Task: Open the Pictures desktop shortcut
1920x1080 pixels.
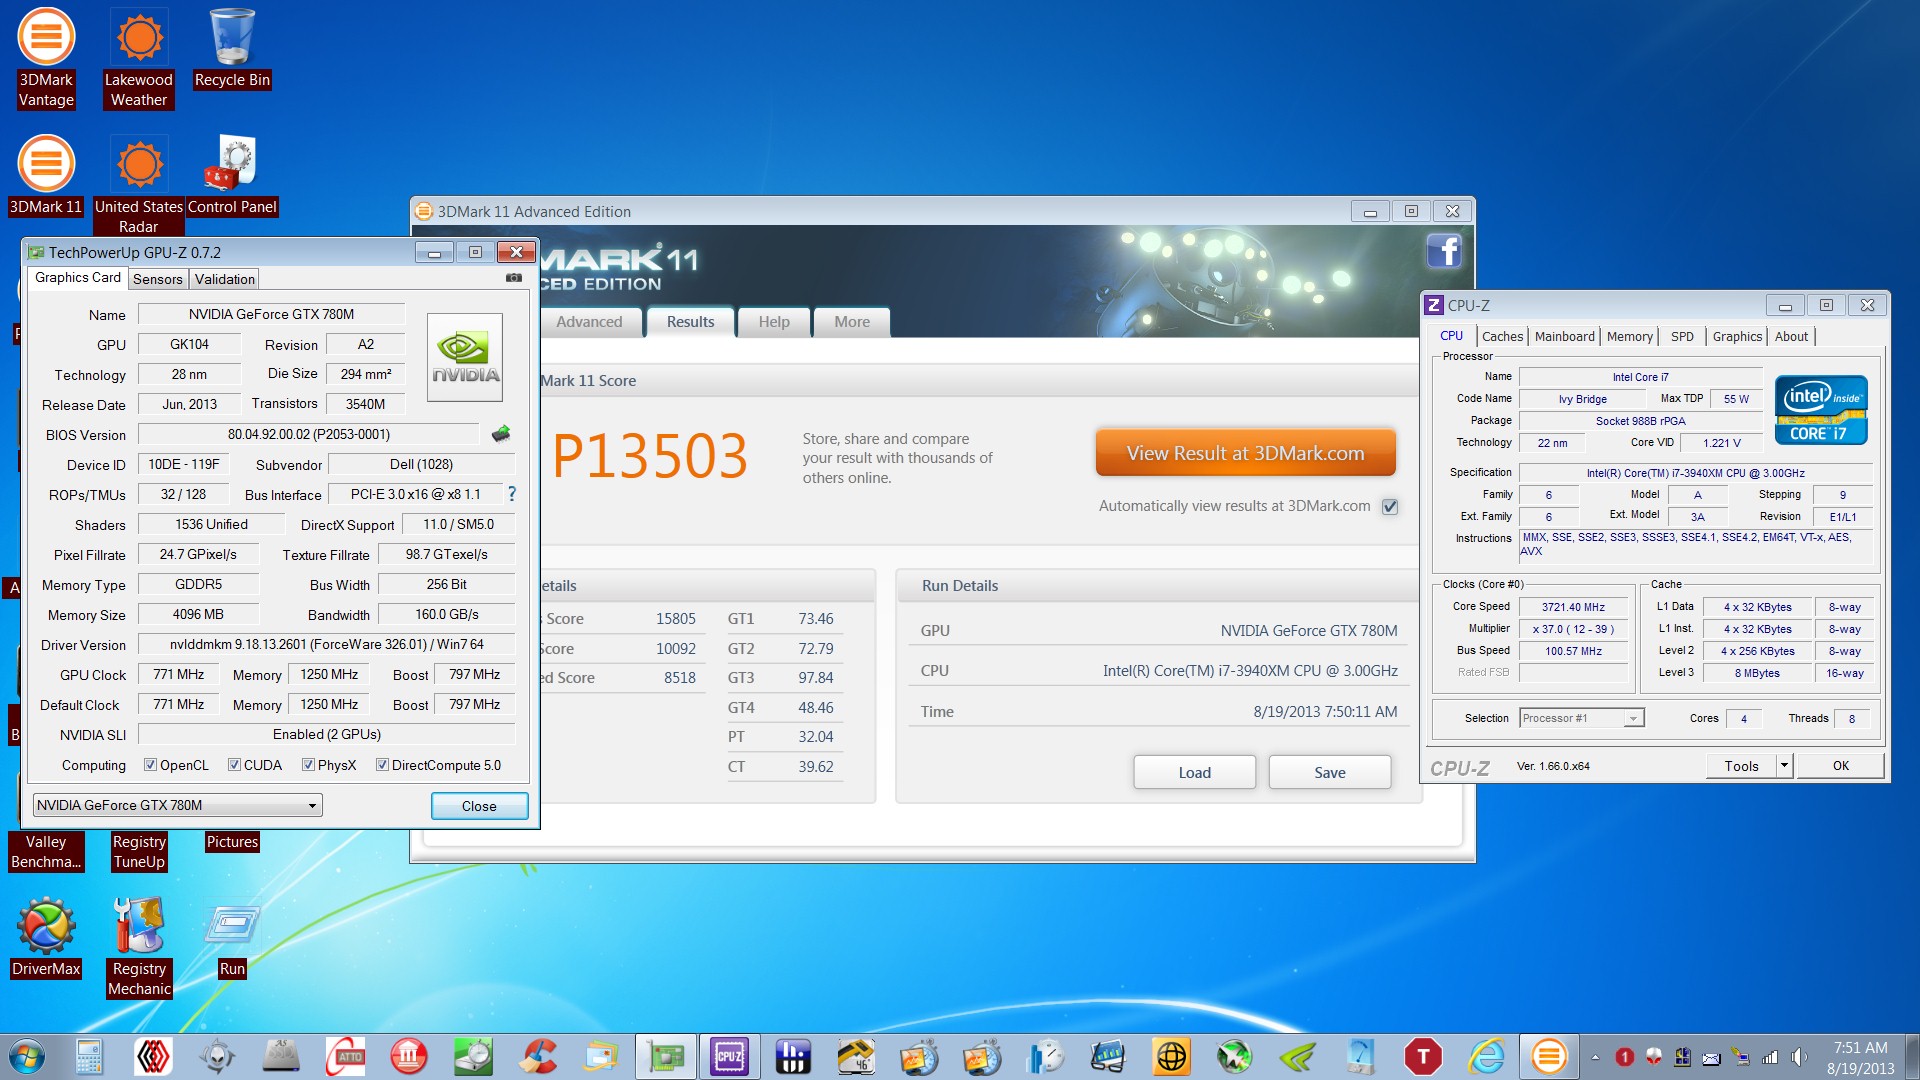Action: click(232, 842)
